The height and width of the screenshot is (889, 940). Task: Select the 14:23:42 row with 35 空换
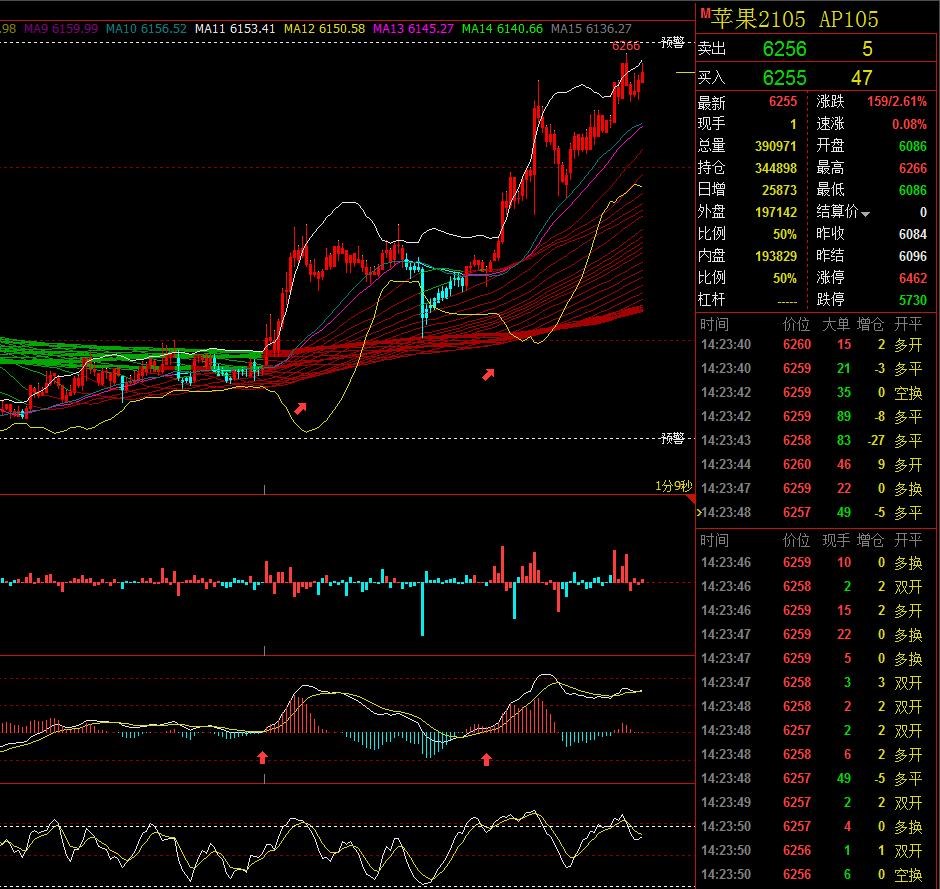click(x=815, y=393)
